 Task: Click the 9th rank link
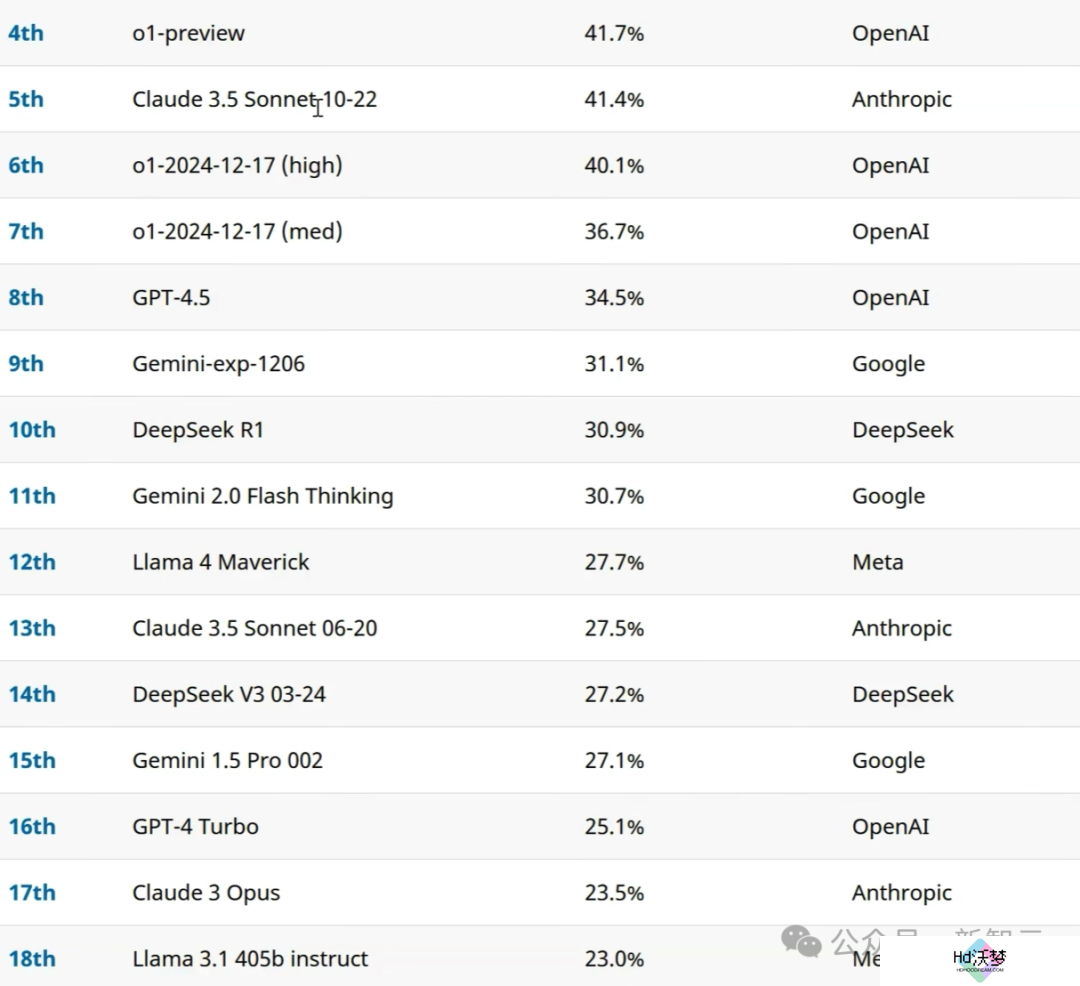click(26, 364)
